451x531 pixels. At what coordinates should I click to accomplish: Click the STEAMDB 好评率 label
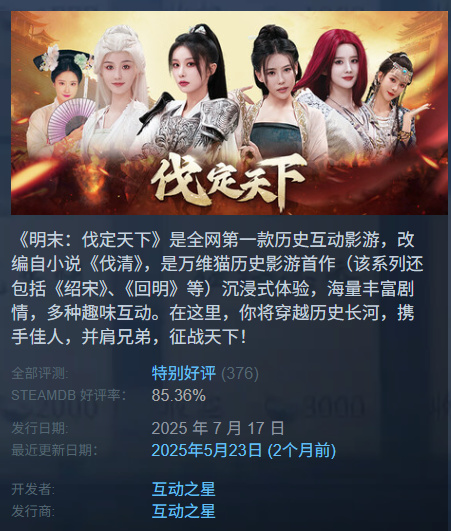(69, 395)
